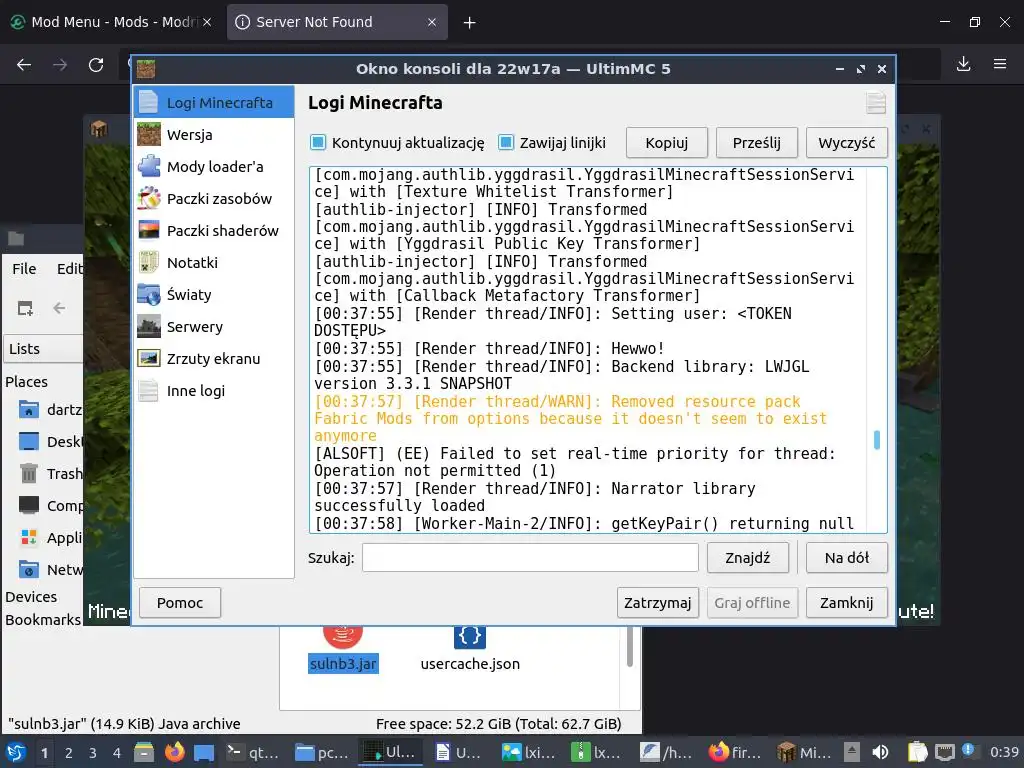Click the Pomoc button
Viewport: 1024px width, 768px height.
(180, 603)
